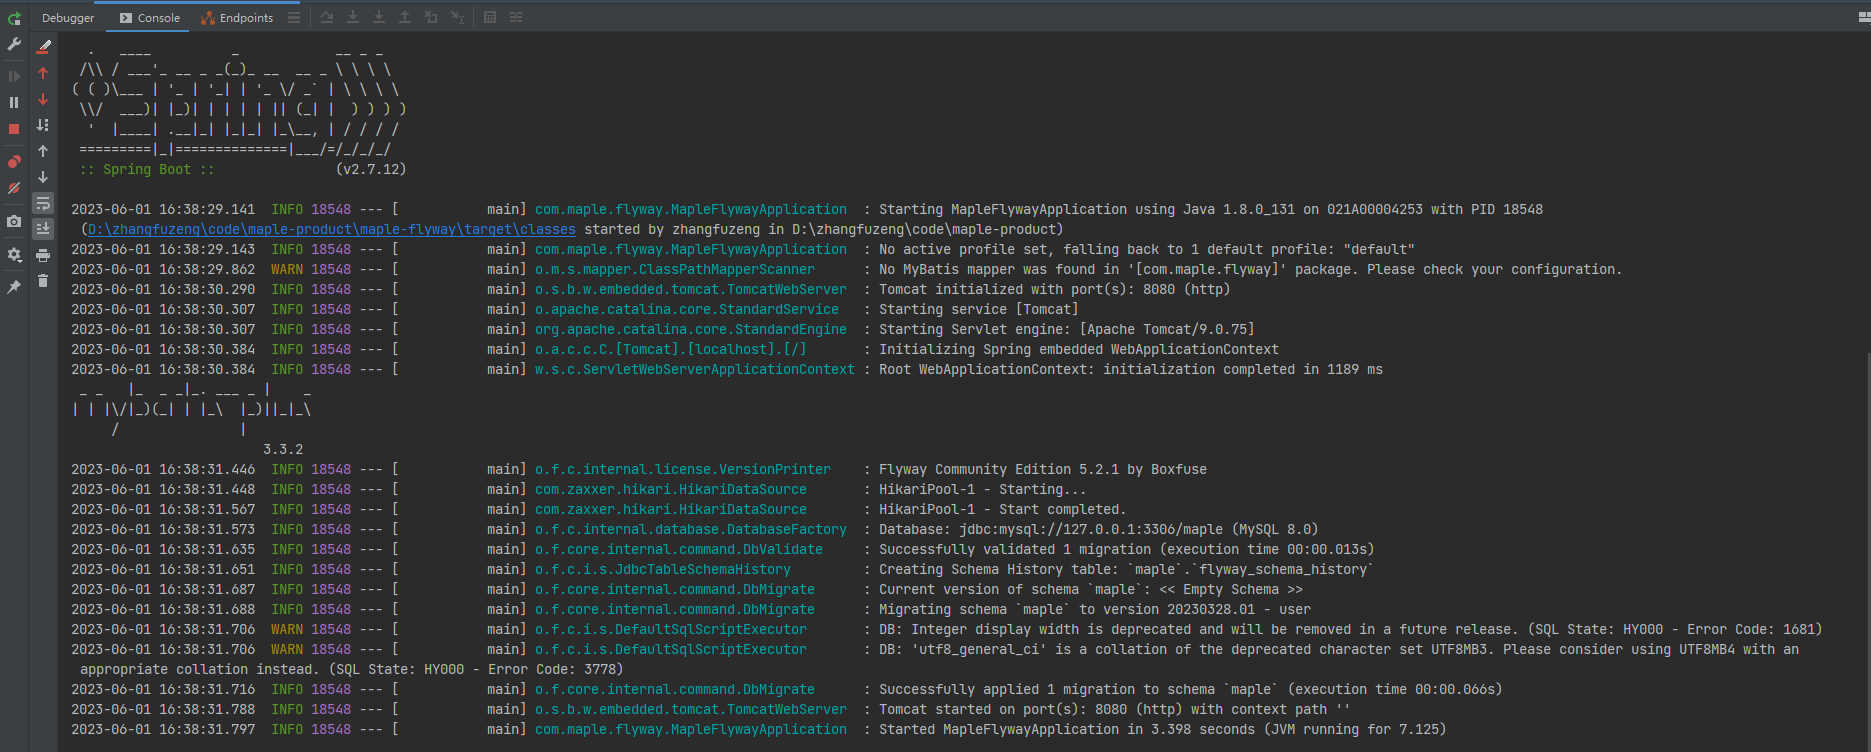Click the '2023-06-01 16:38:31.797' timestamp

(x=163, y=729)
